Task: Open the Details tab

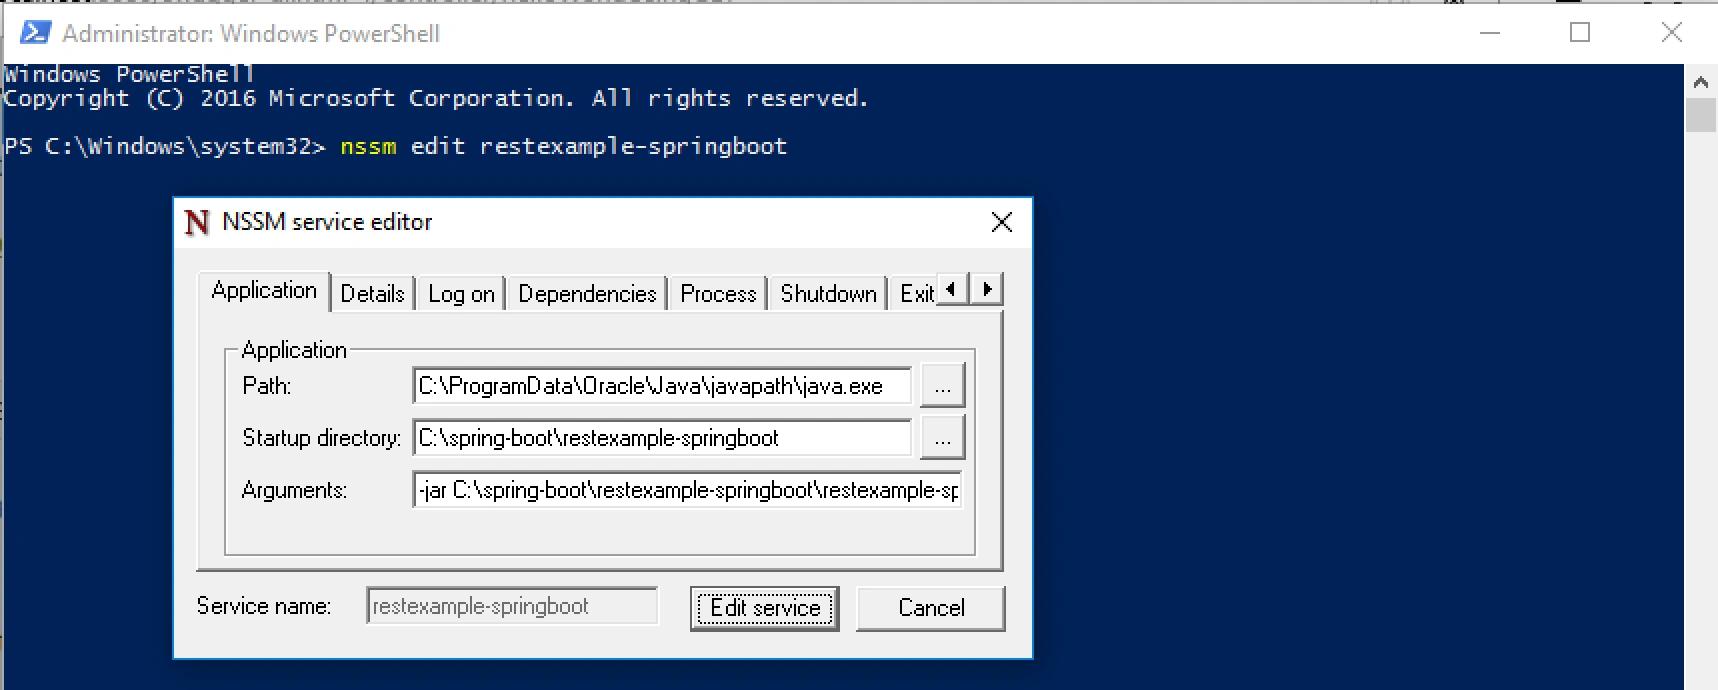Action: click(x=372, y=294)
